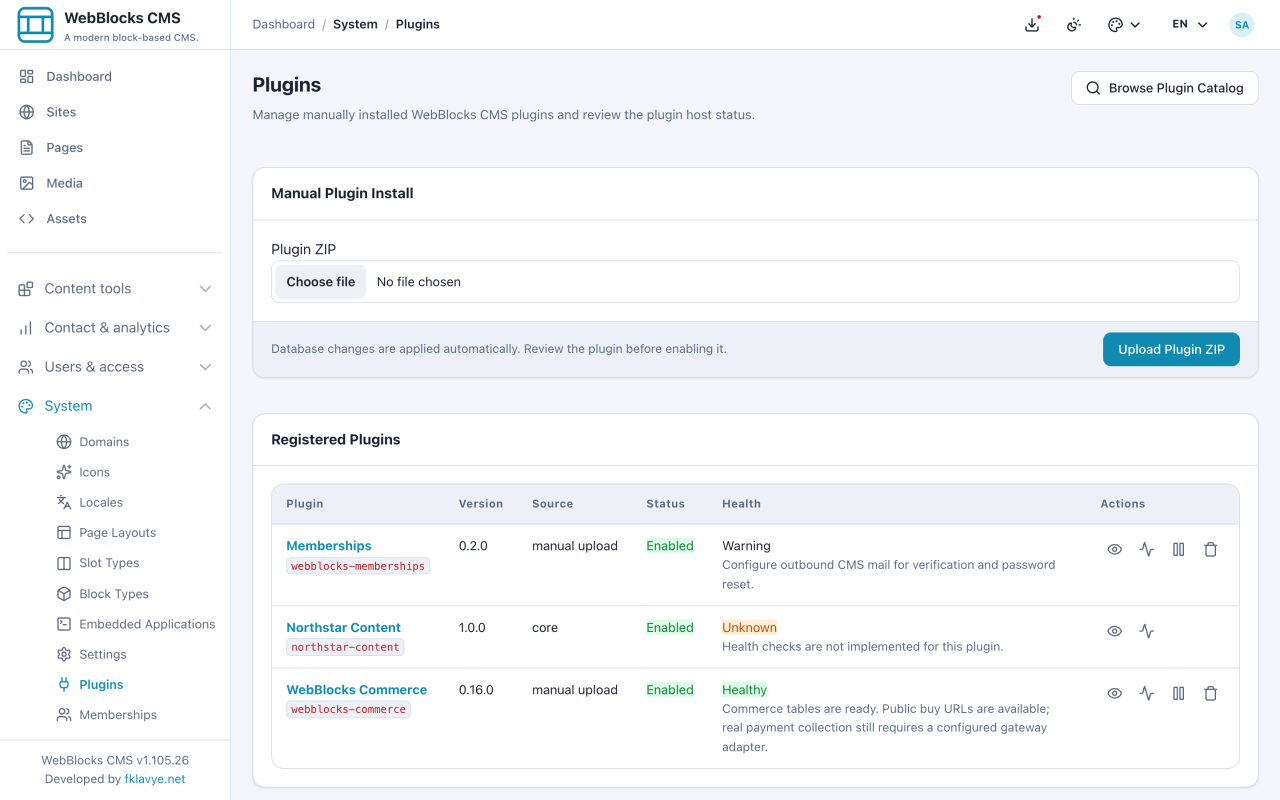Open the EN language dropdown

pyautogui.click(x=1190, y=24)
